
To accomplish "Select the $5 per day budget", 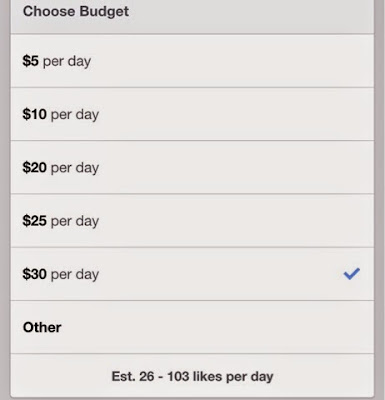I will click(x=192, y=61).
